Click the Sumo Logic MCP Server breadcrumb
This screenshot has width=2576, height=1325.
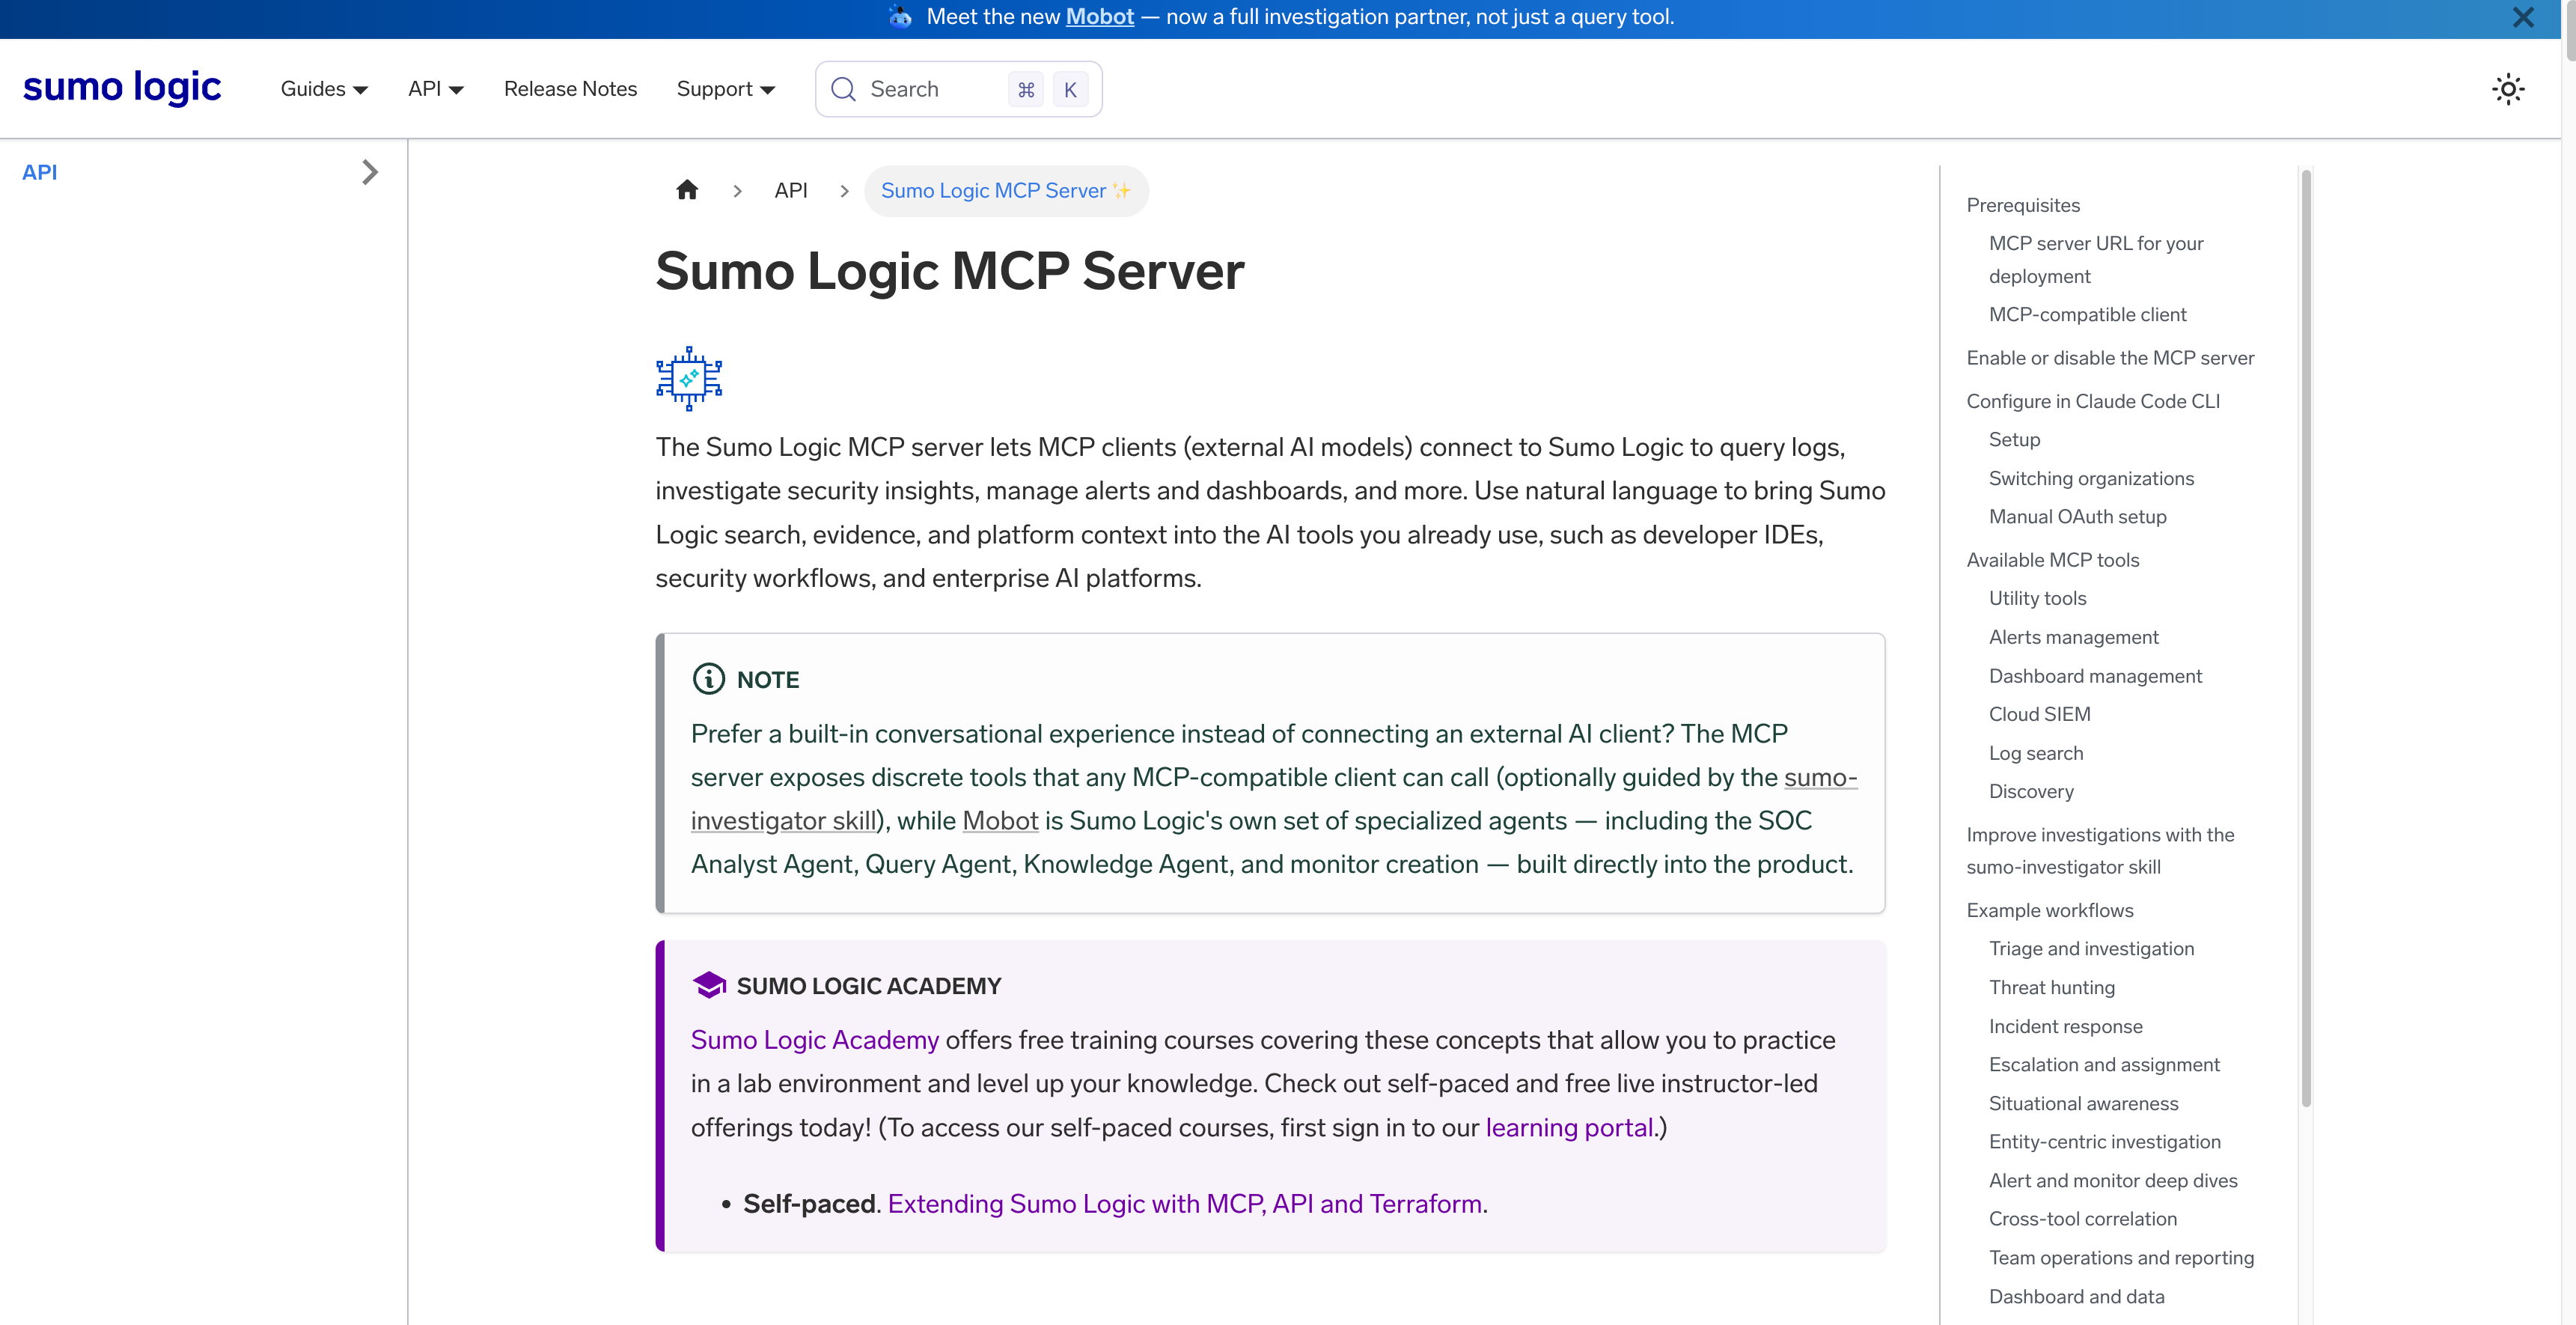coord(1006,190)
